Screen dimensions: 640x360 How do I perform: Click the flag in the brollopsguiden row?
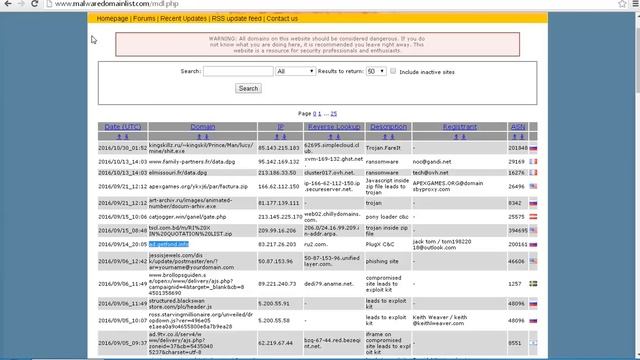[x=533, y=284]
